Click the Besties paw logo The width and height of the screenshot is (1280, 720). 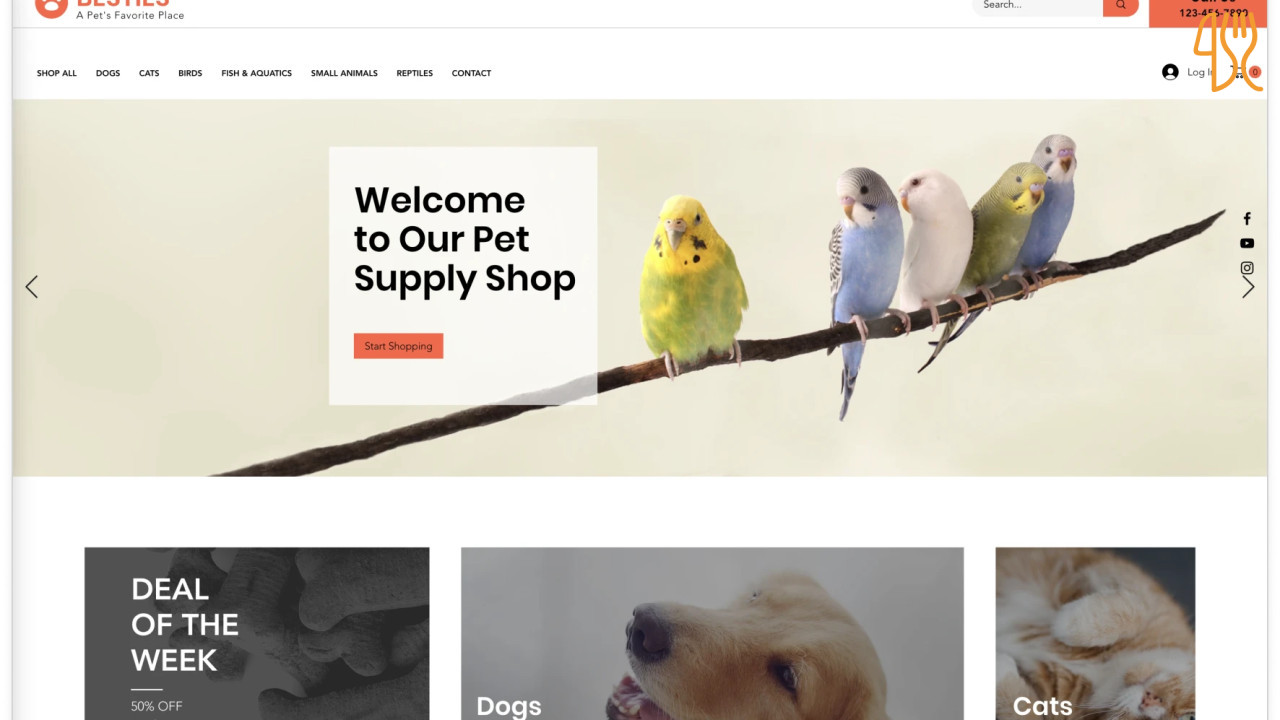[51, 7]
